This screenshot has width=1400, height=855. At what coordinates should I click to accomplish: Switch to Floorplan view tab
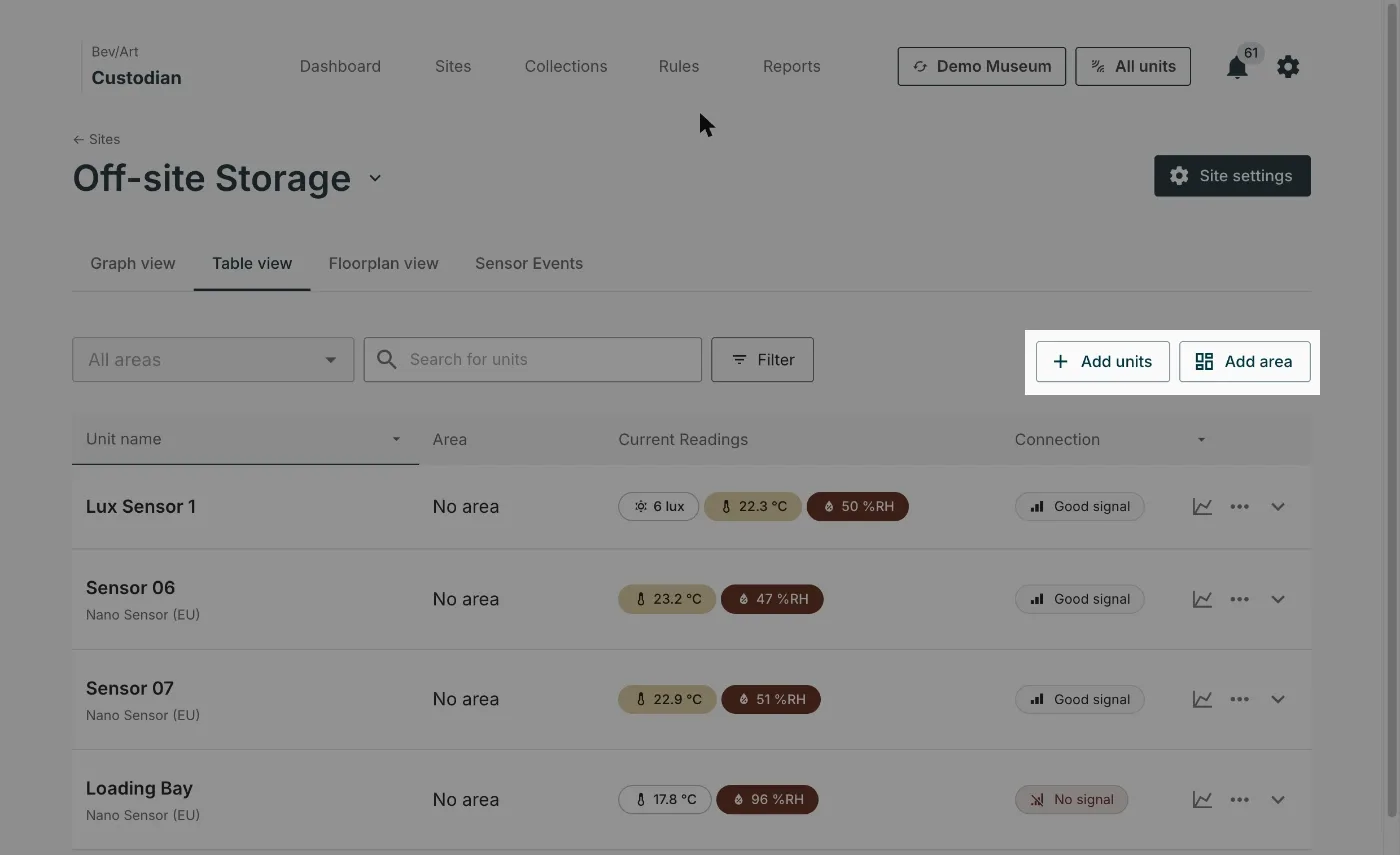tap(384, 264)
